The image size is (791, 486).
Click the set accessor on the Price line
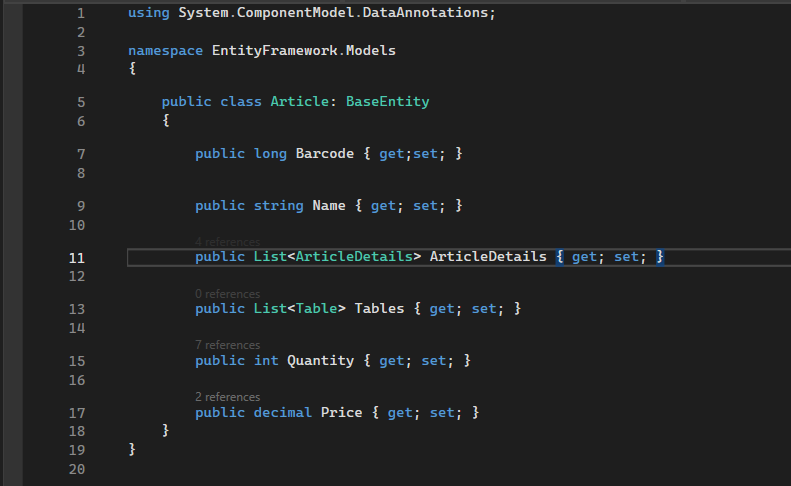pyautogui.click(x=442, y=412)
